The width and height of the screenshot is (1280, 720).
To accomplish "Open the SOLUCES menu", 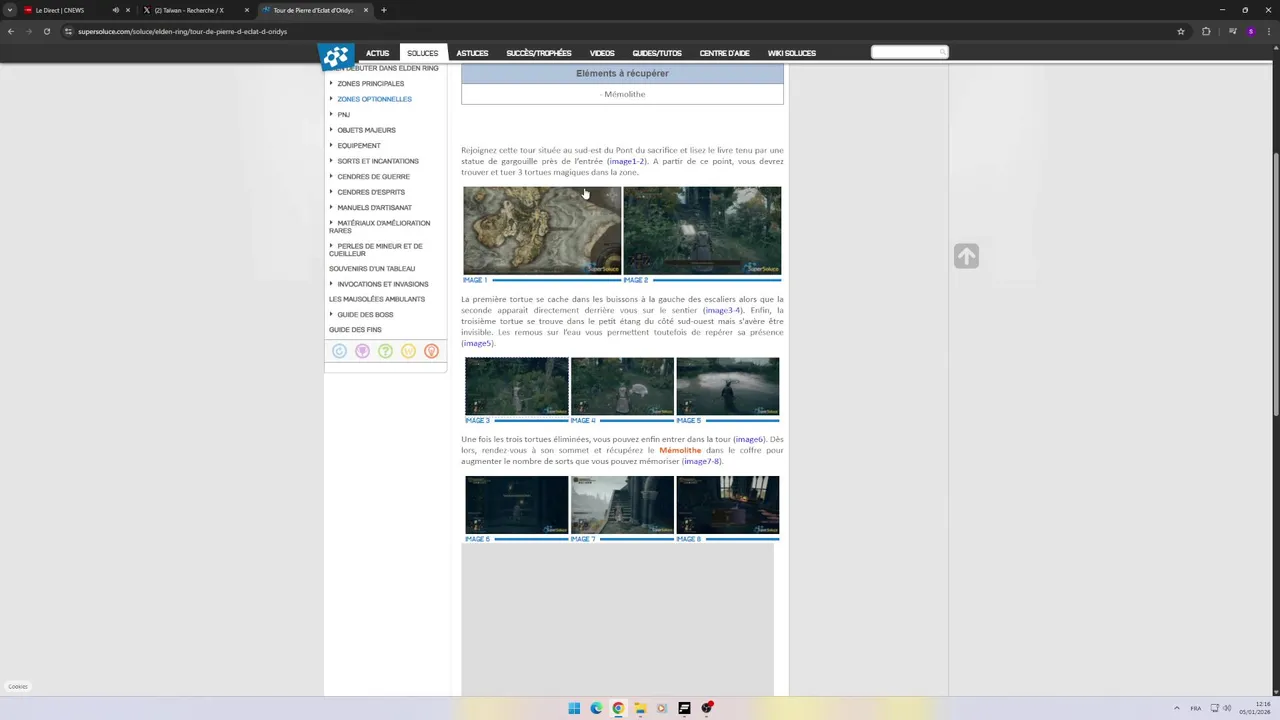I will (422, 53).
